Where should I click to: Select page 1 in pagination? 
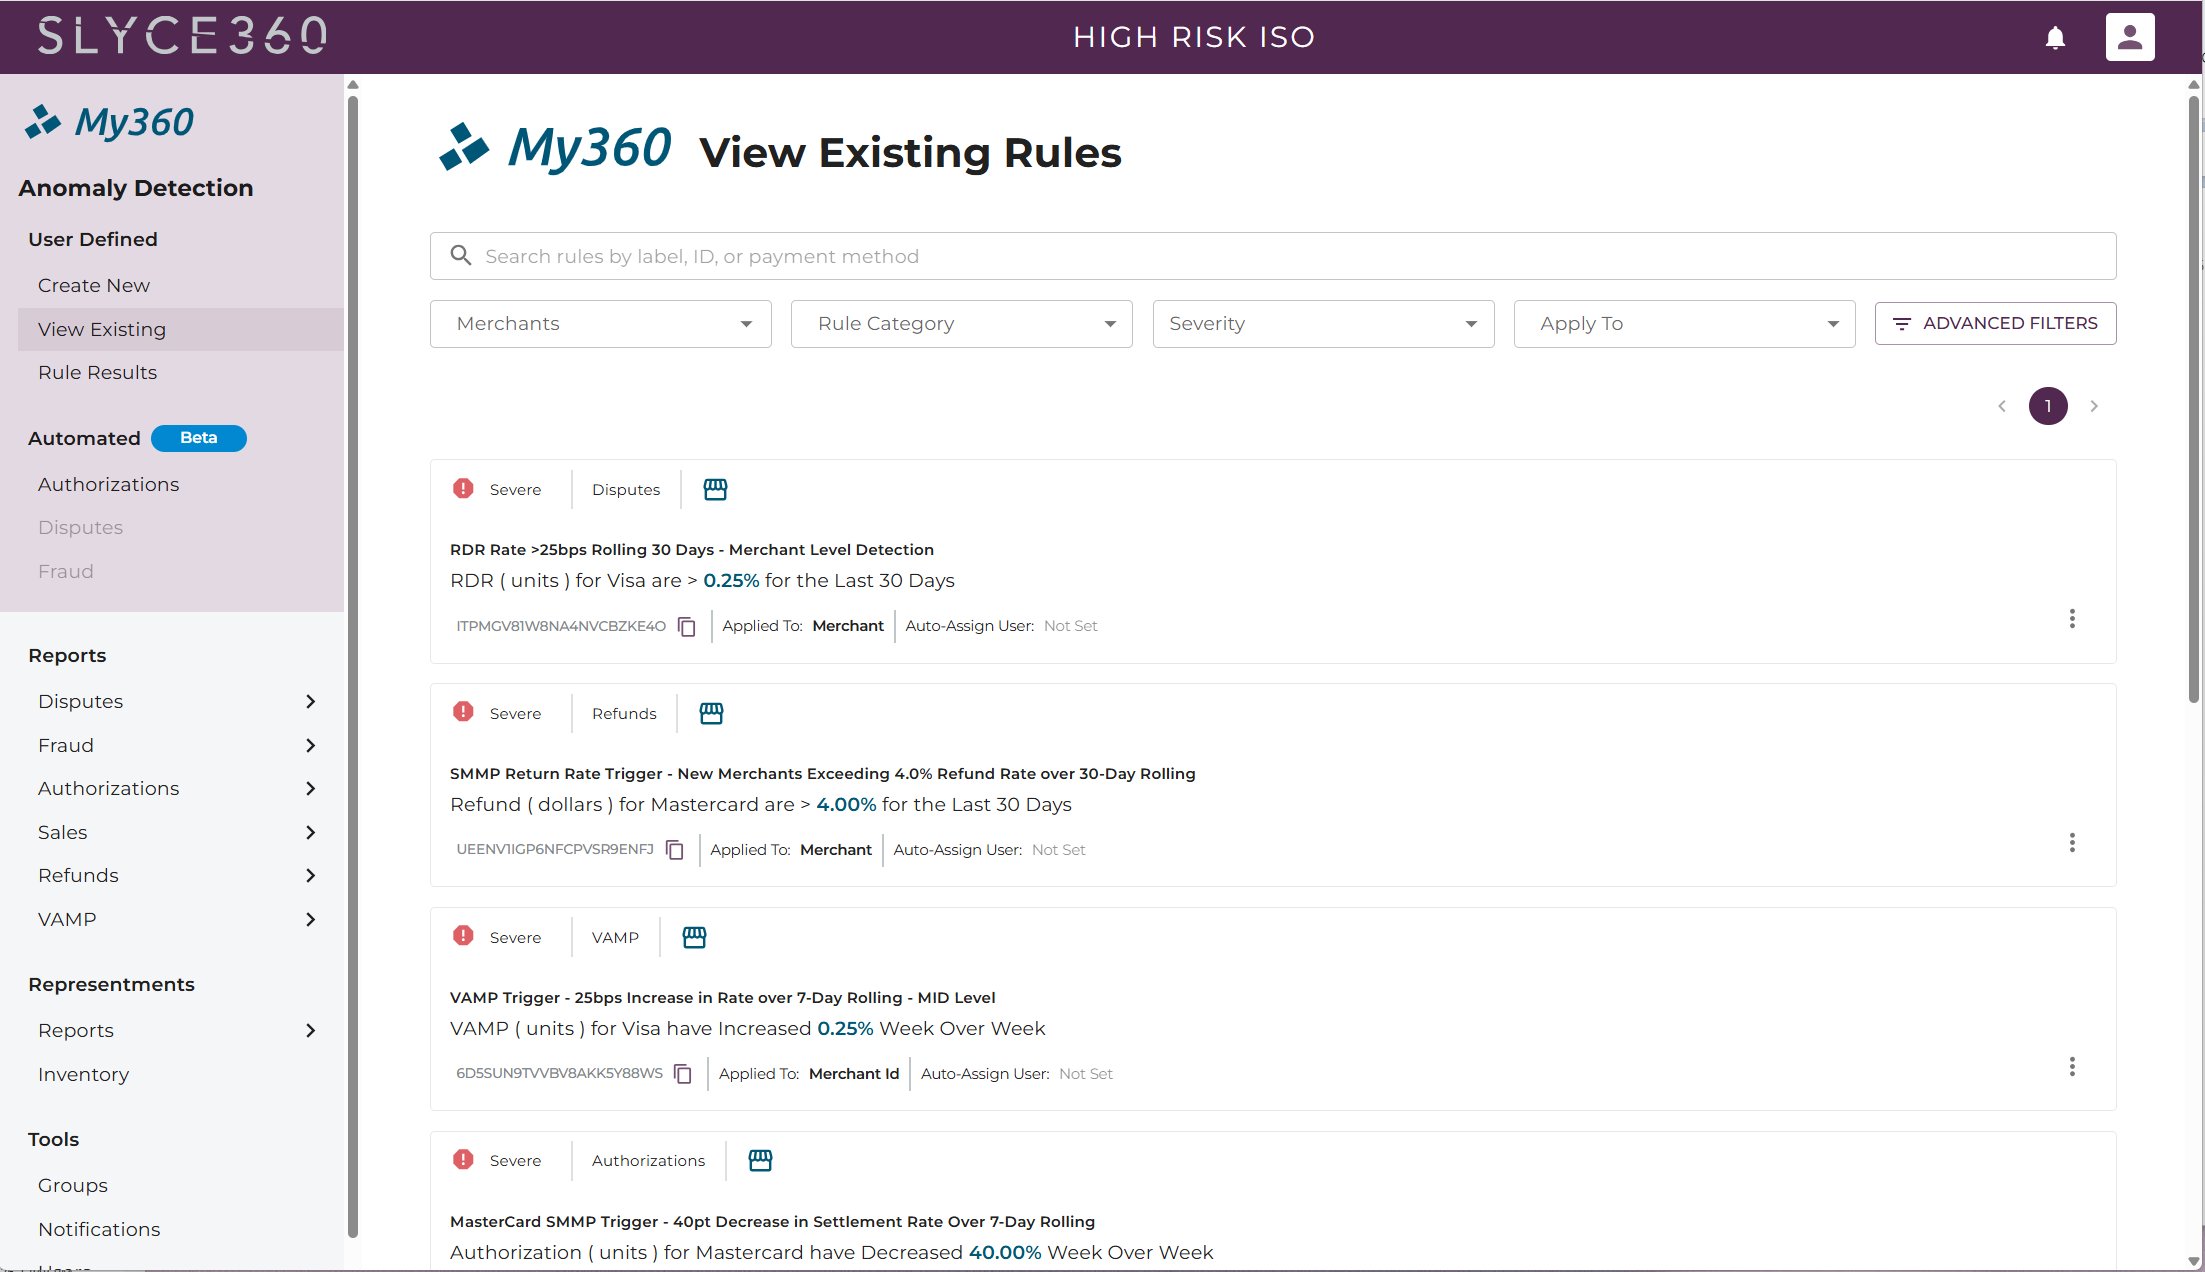point(2048,406)
